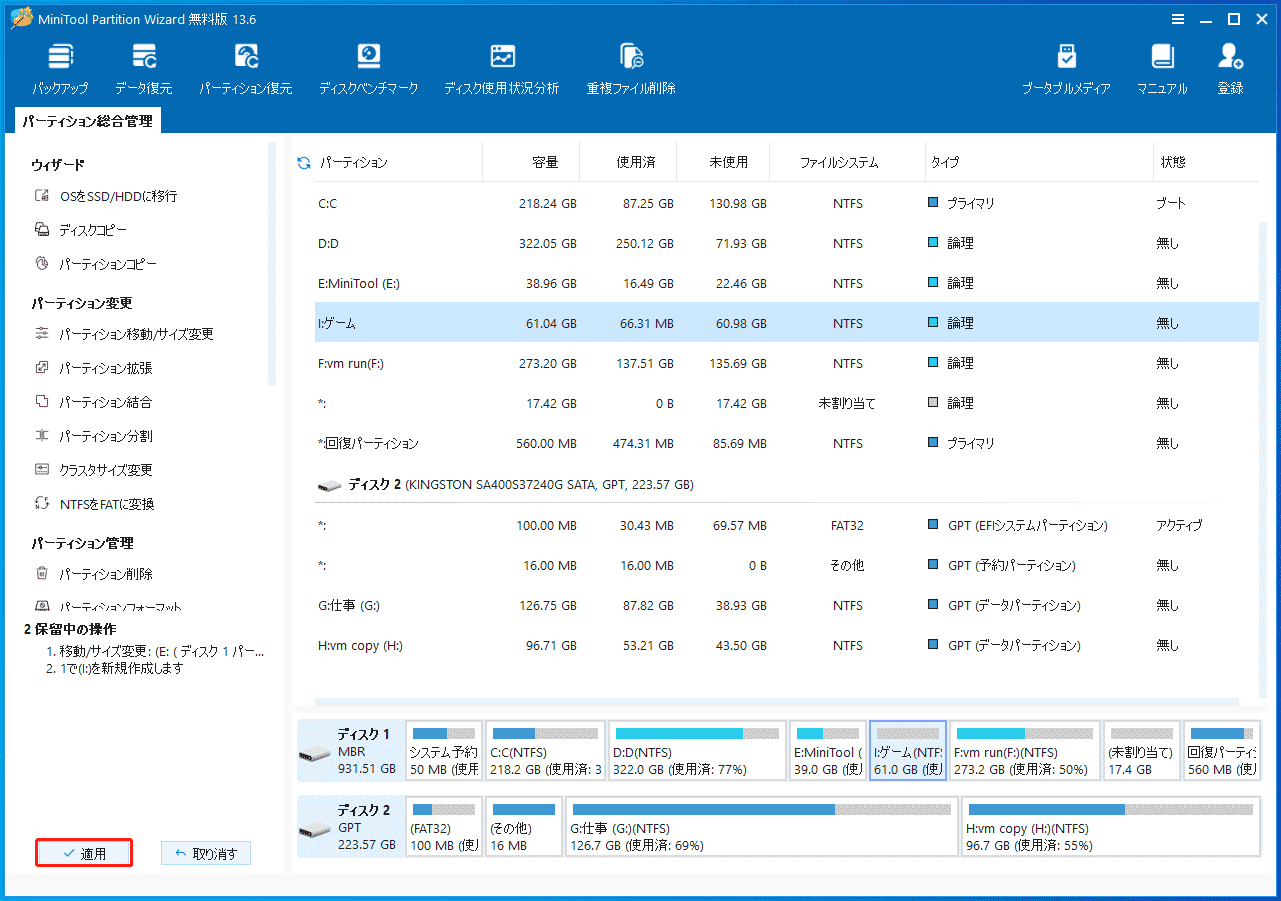This screenshot has height=901, width=1281.
Task: Choose NTFSをFATに変換
Action: (94, 504)
